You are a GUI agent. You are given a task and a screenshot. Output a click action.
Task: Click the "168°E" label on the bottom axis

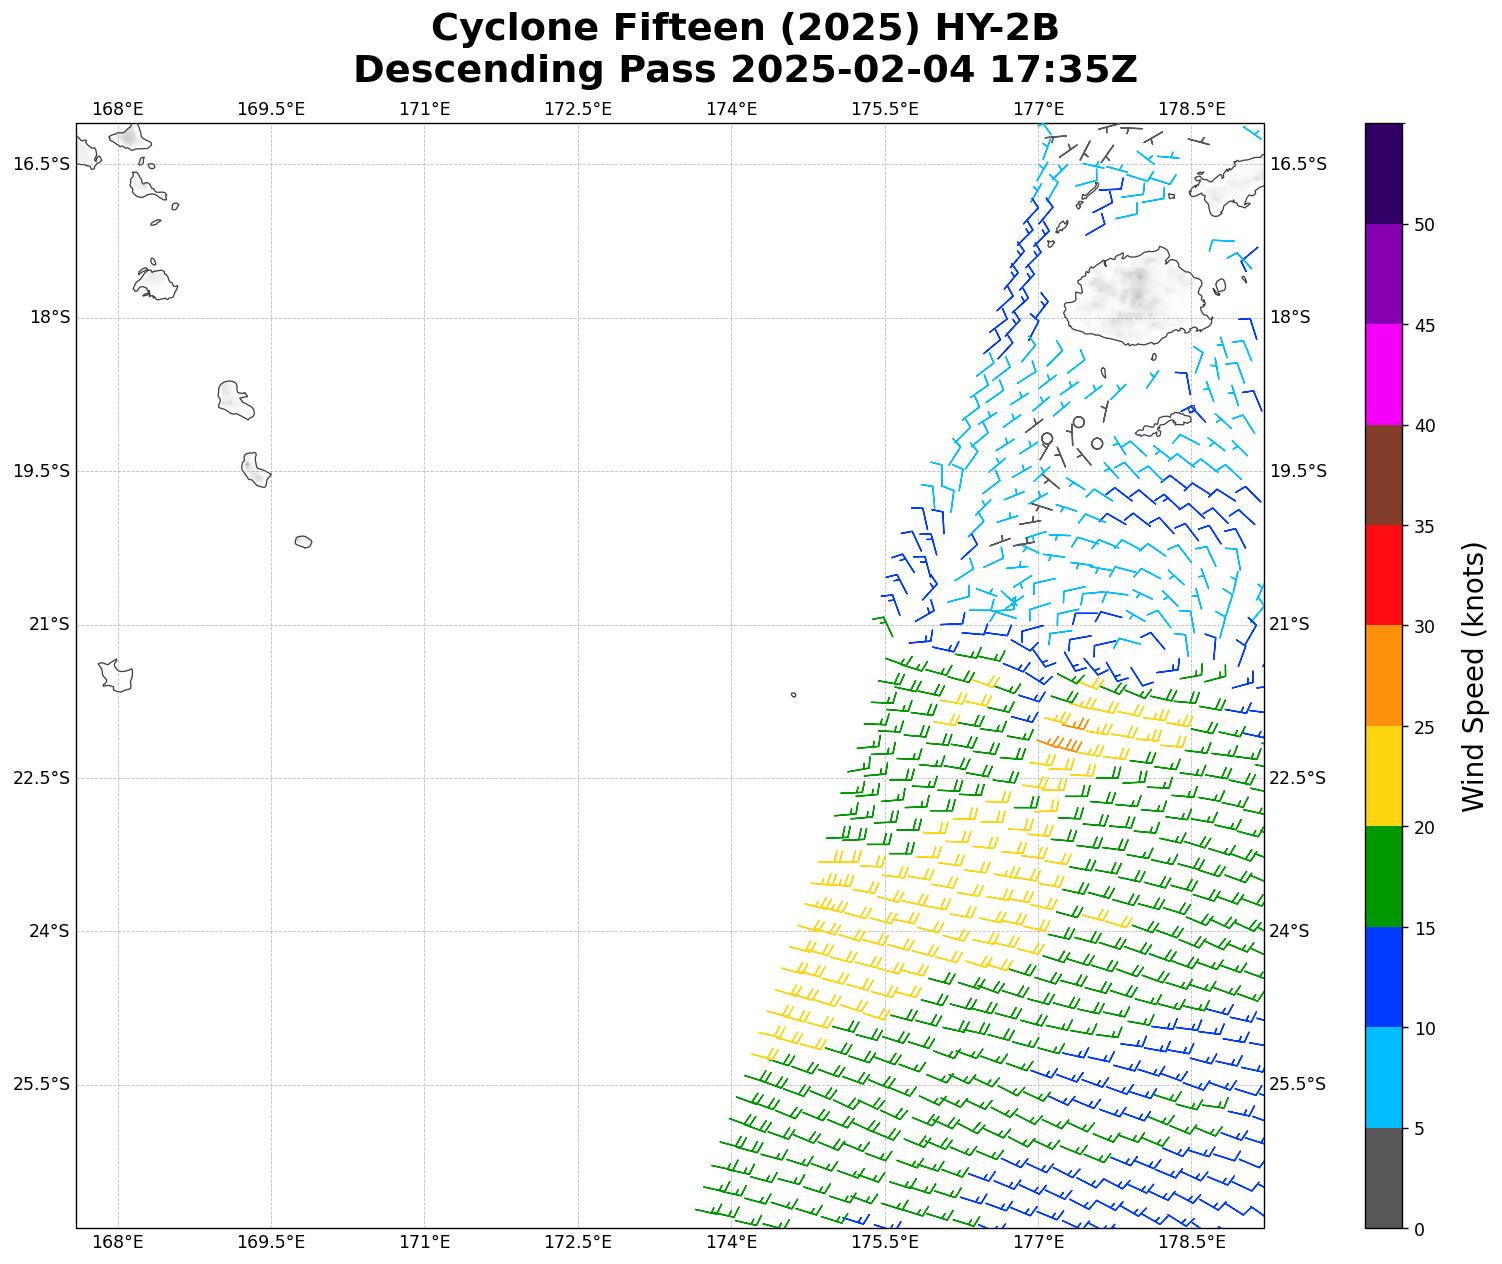(117, 1243)
